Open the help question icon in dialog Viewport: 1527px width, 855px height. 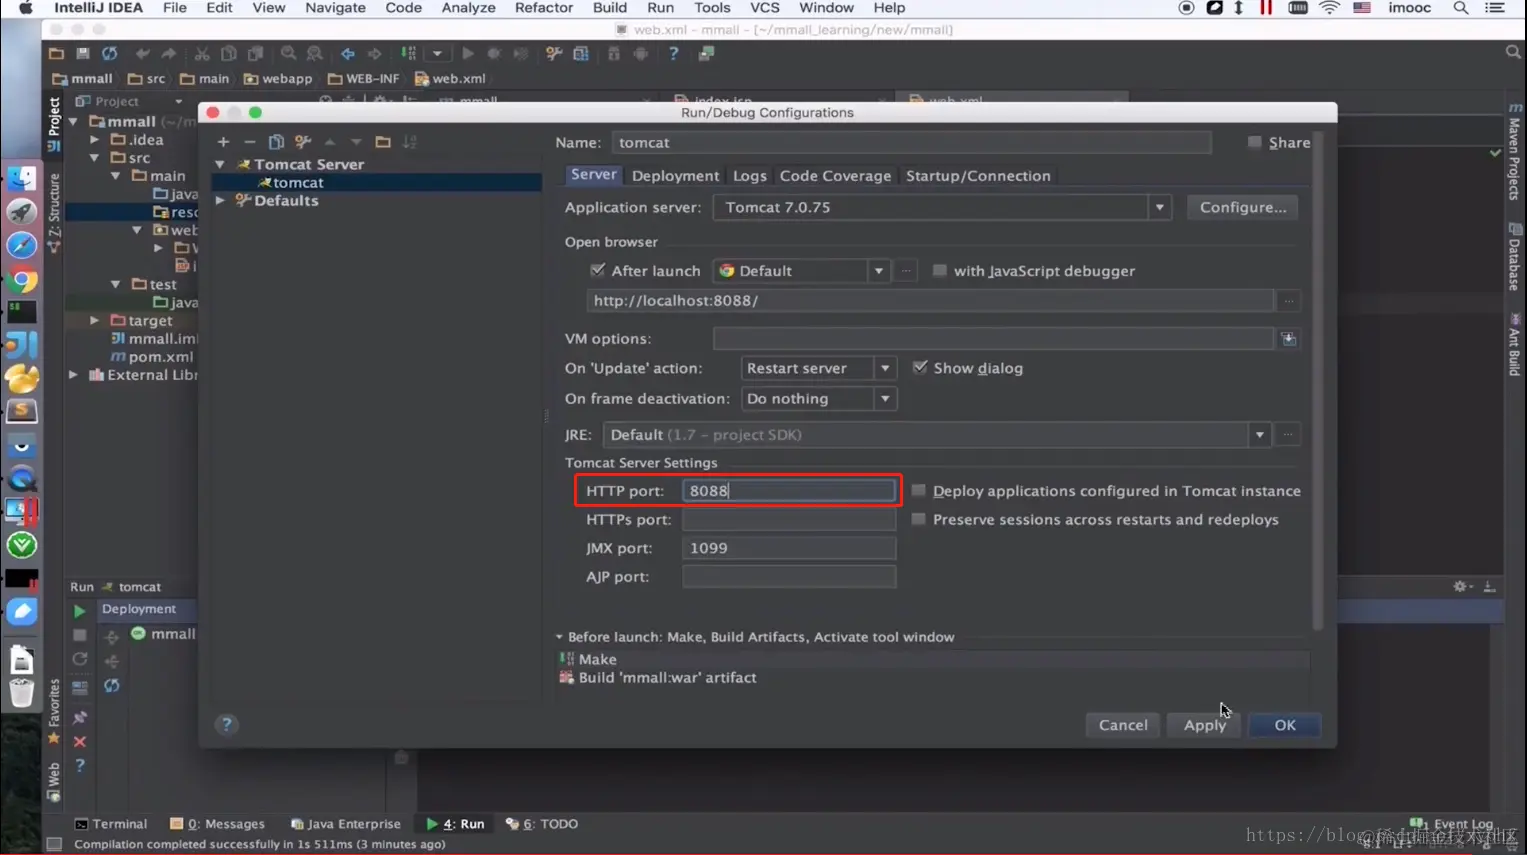coord(227,724)
